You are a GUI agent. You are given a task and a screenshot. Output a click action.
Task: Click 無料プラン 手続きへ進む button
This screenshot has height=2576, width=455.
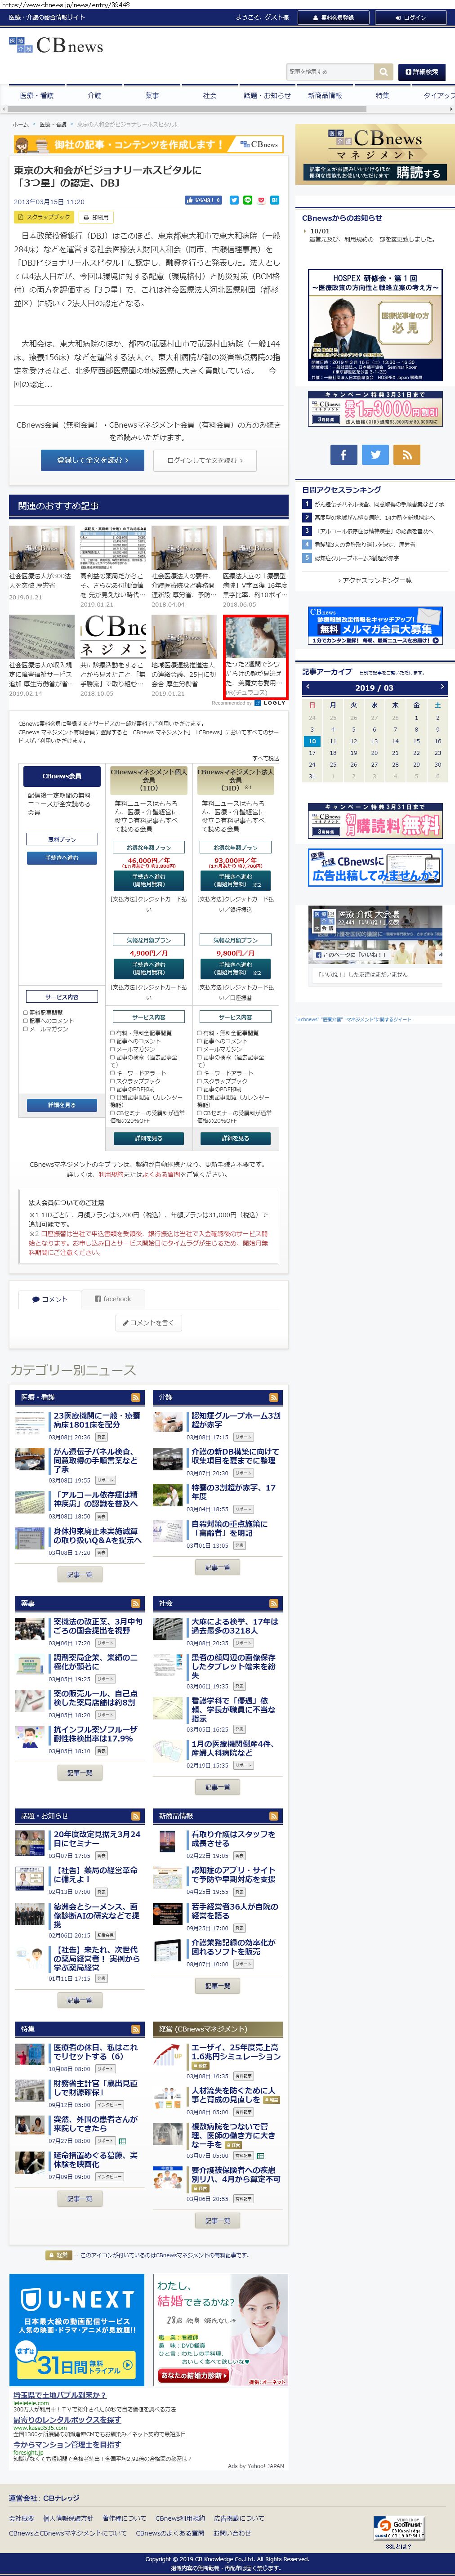[x=62, y=858]
